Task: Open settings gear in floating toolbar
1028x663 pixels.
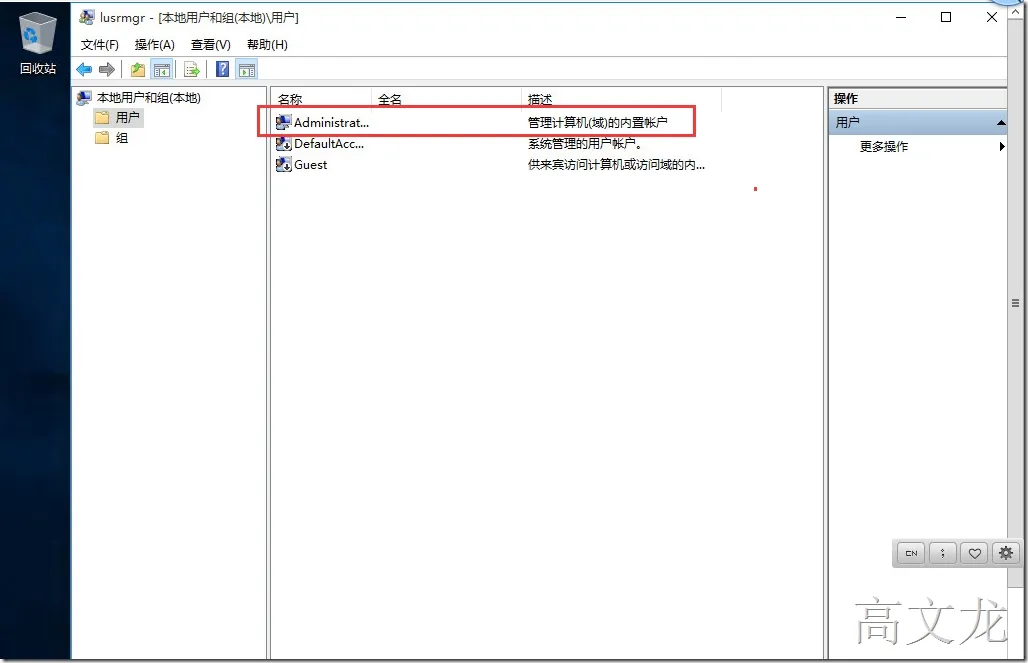Action: tap(1006, 553)
